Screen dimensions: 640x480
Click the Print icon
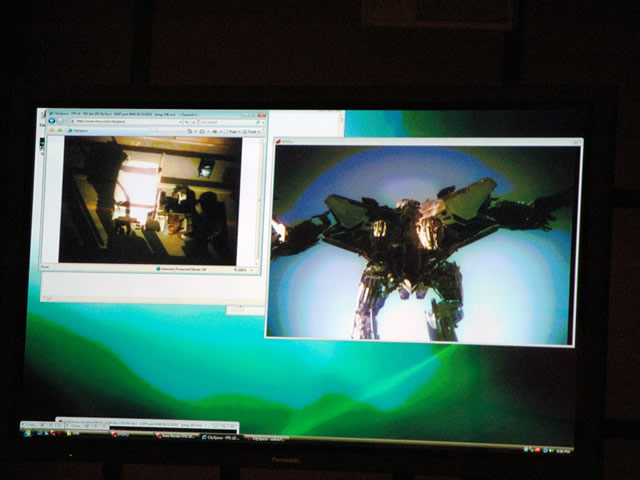(214, 131)
